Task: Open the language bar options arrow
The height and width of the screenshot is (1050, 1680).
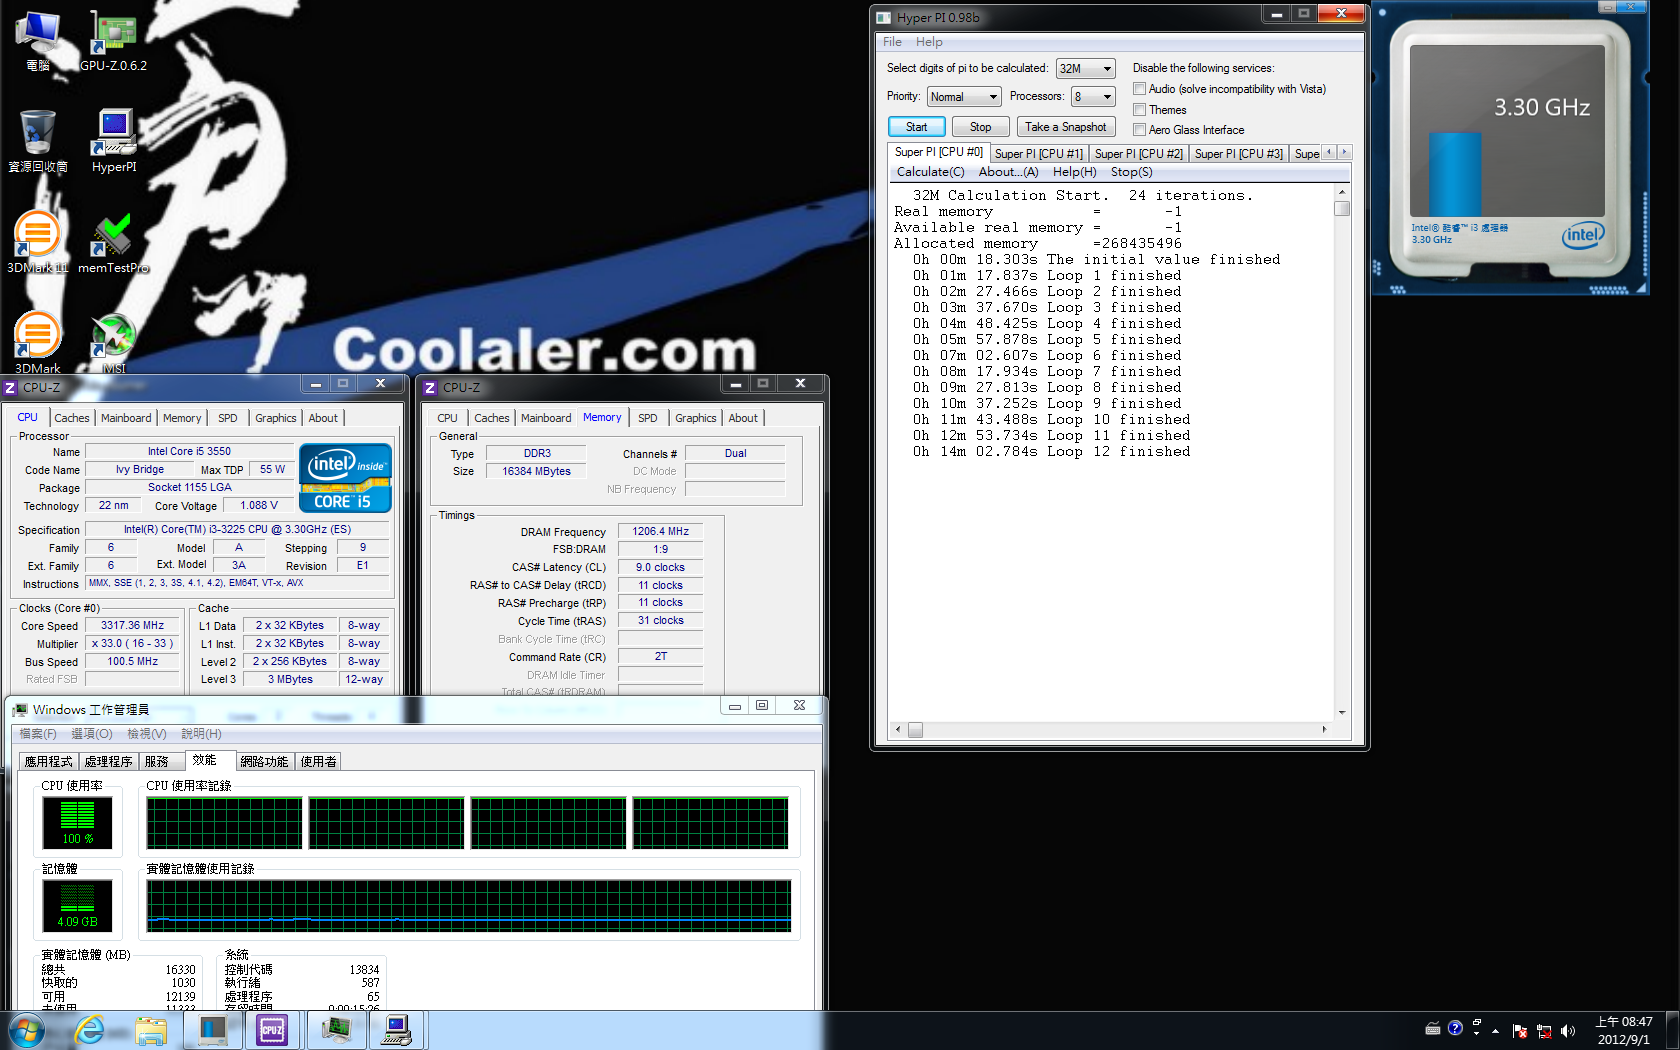Action: pos(1476,1033)
